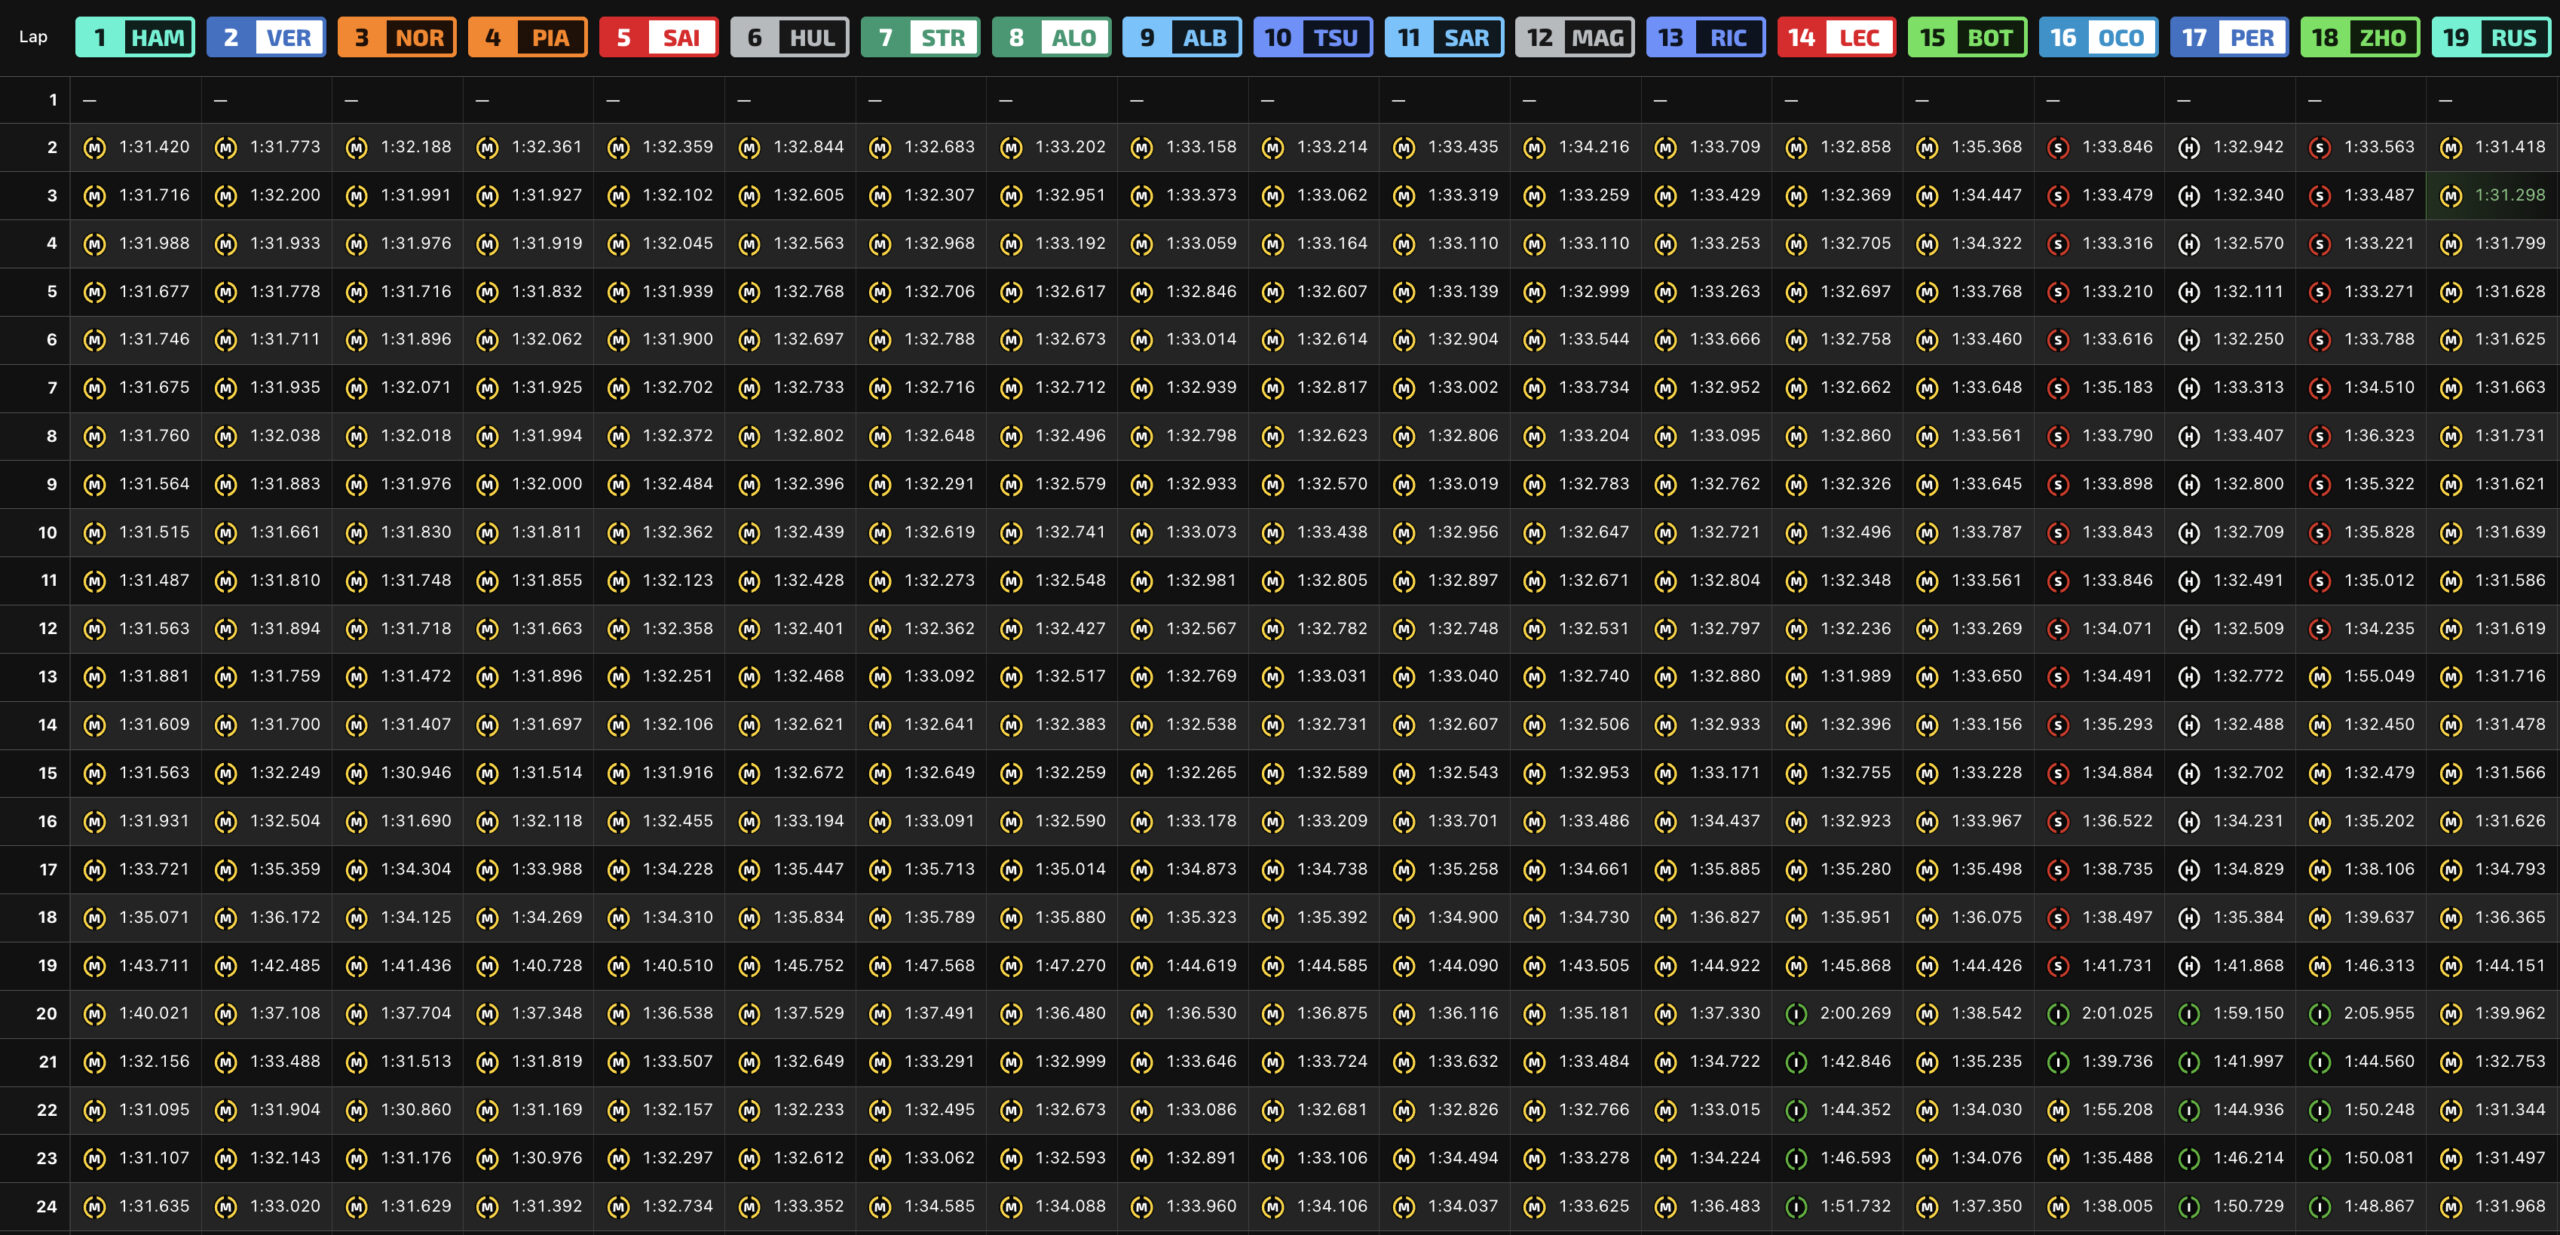The width and height of the screenshot is (2560, 1235).
Task: Click the Lap column header
Action: (x=33, y=37)
